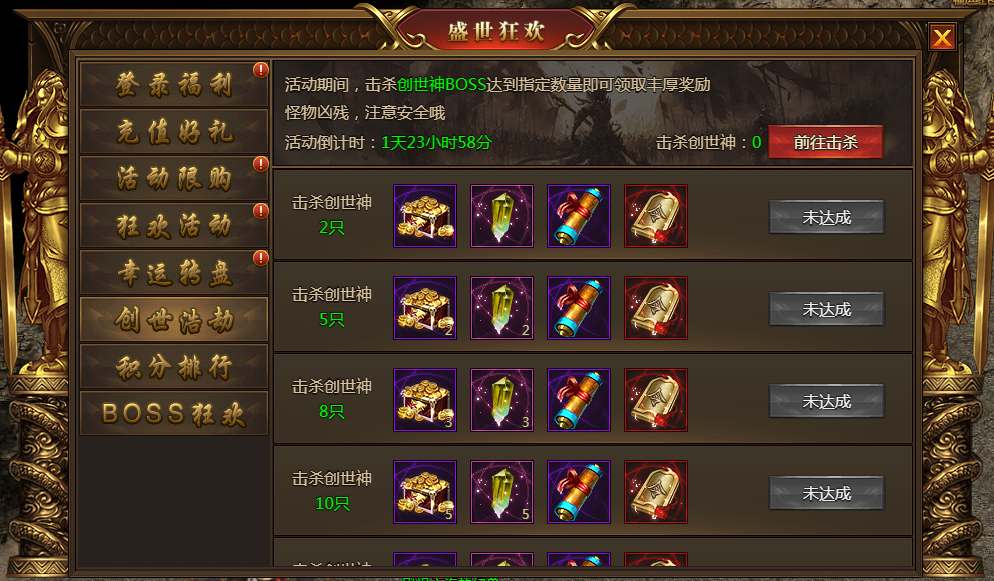The height and width of the screenshot is (581, 994).
Task: Open the BOSS狂欢 tab
Action: pos(174,414)
